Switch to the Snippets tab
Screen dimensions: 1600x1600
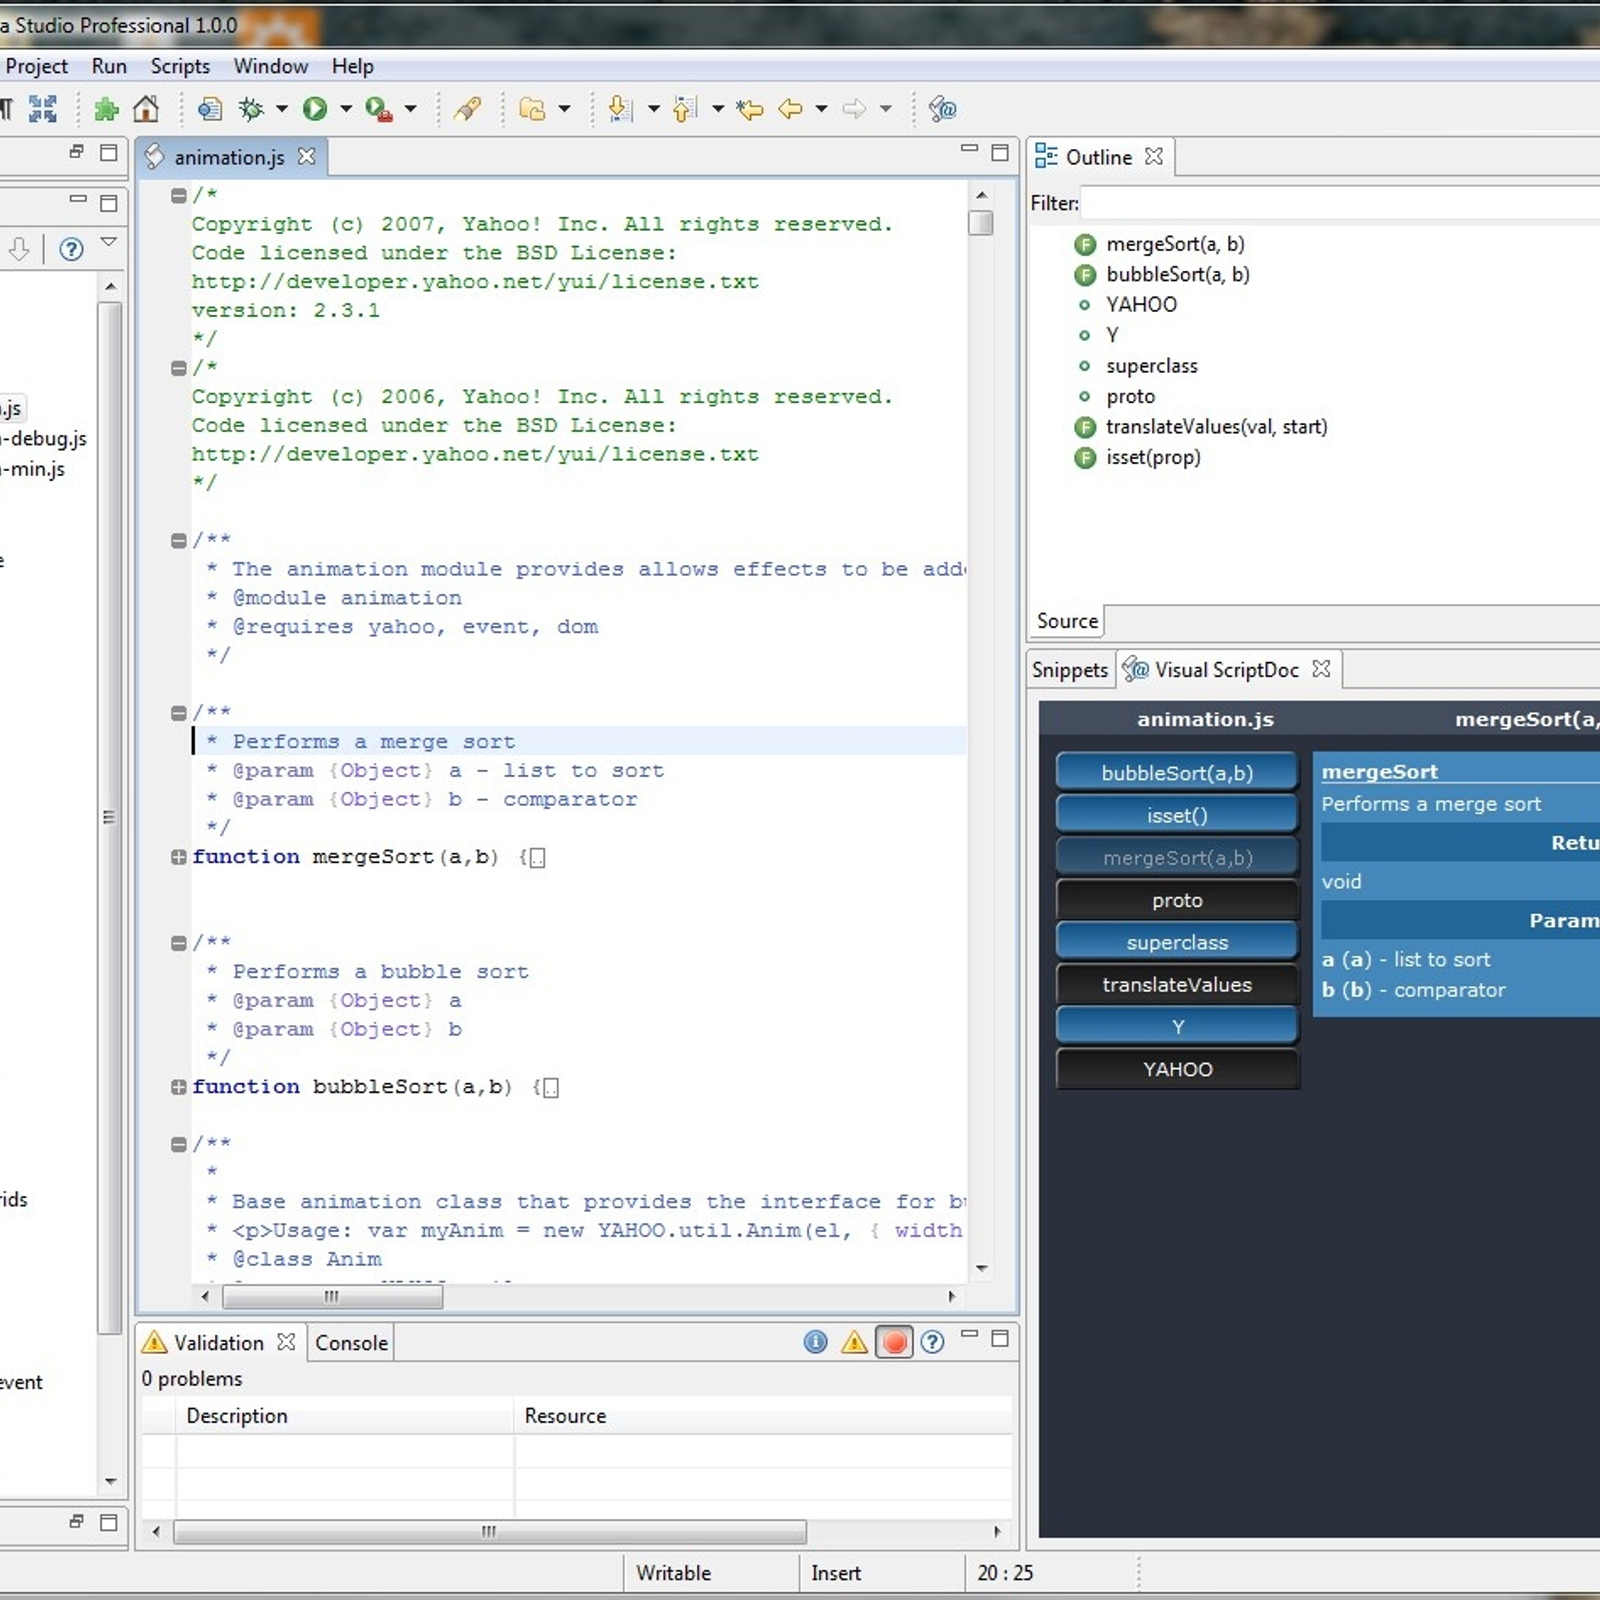(1069, 670)
